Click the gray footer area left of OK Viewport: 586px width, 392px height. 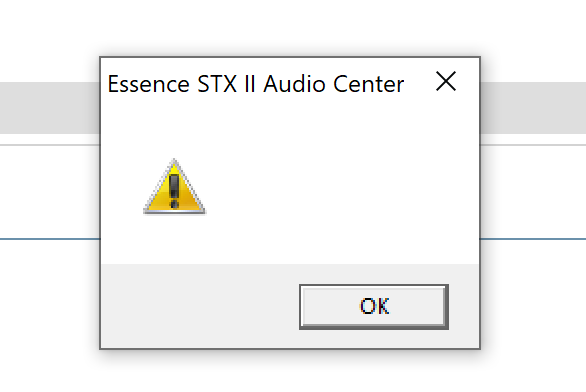pos(200,306)
